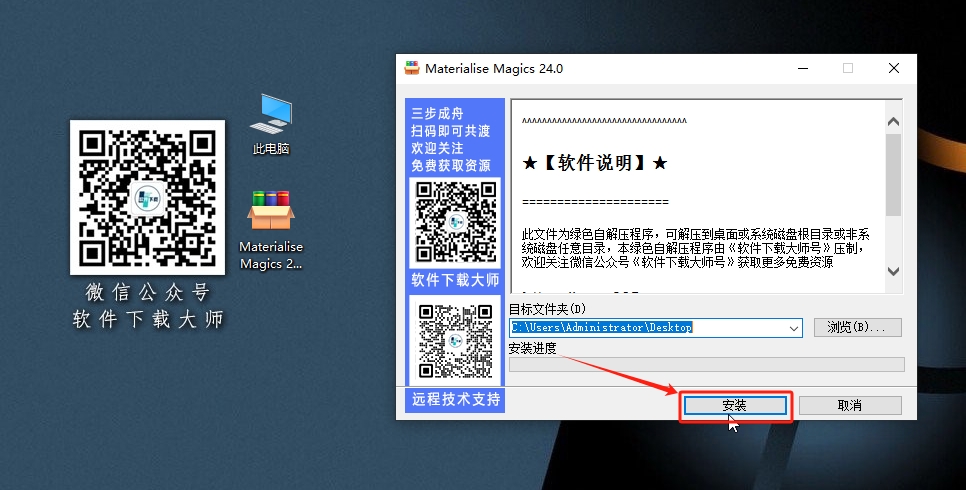
Task: Click the scroll down arrow in the description box
Action: (x=893, y=271)
